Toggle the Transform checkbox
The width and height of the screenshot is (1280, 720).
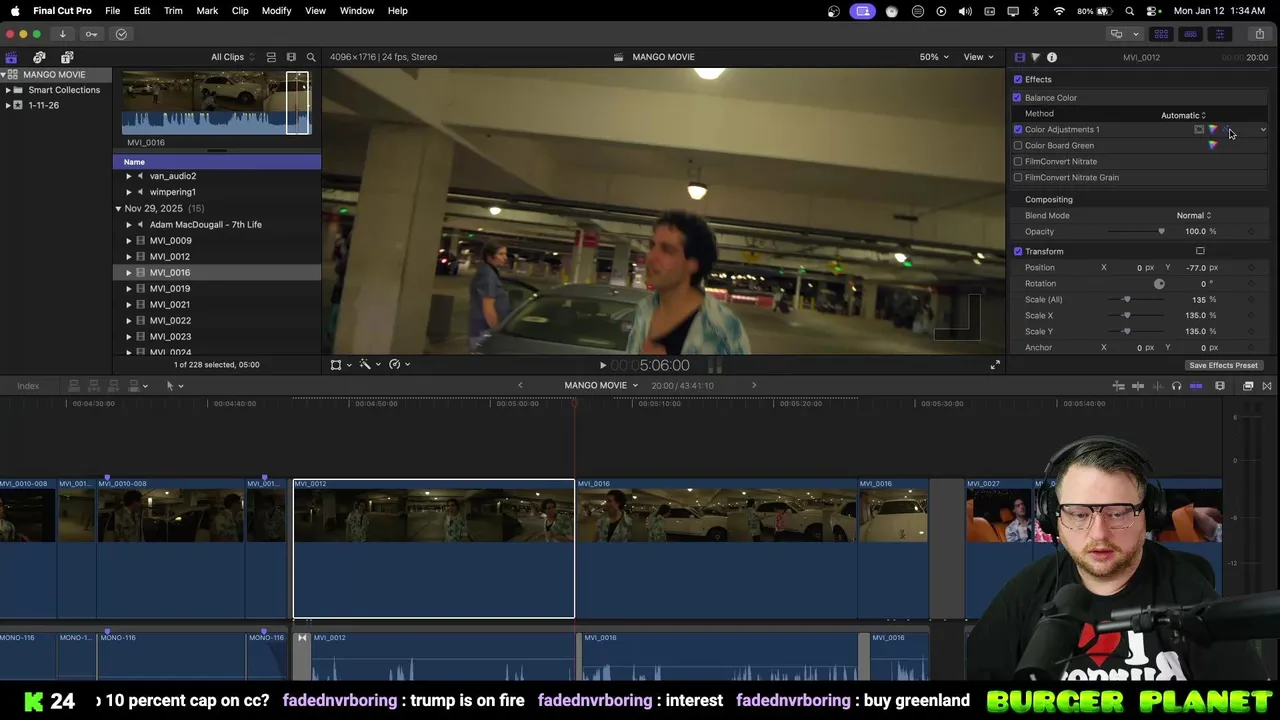[x=1018, y=251]
